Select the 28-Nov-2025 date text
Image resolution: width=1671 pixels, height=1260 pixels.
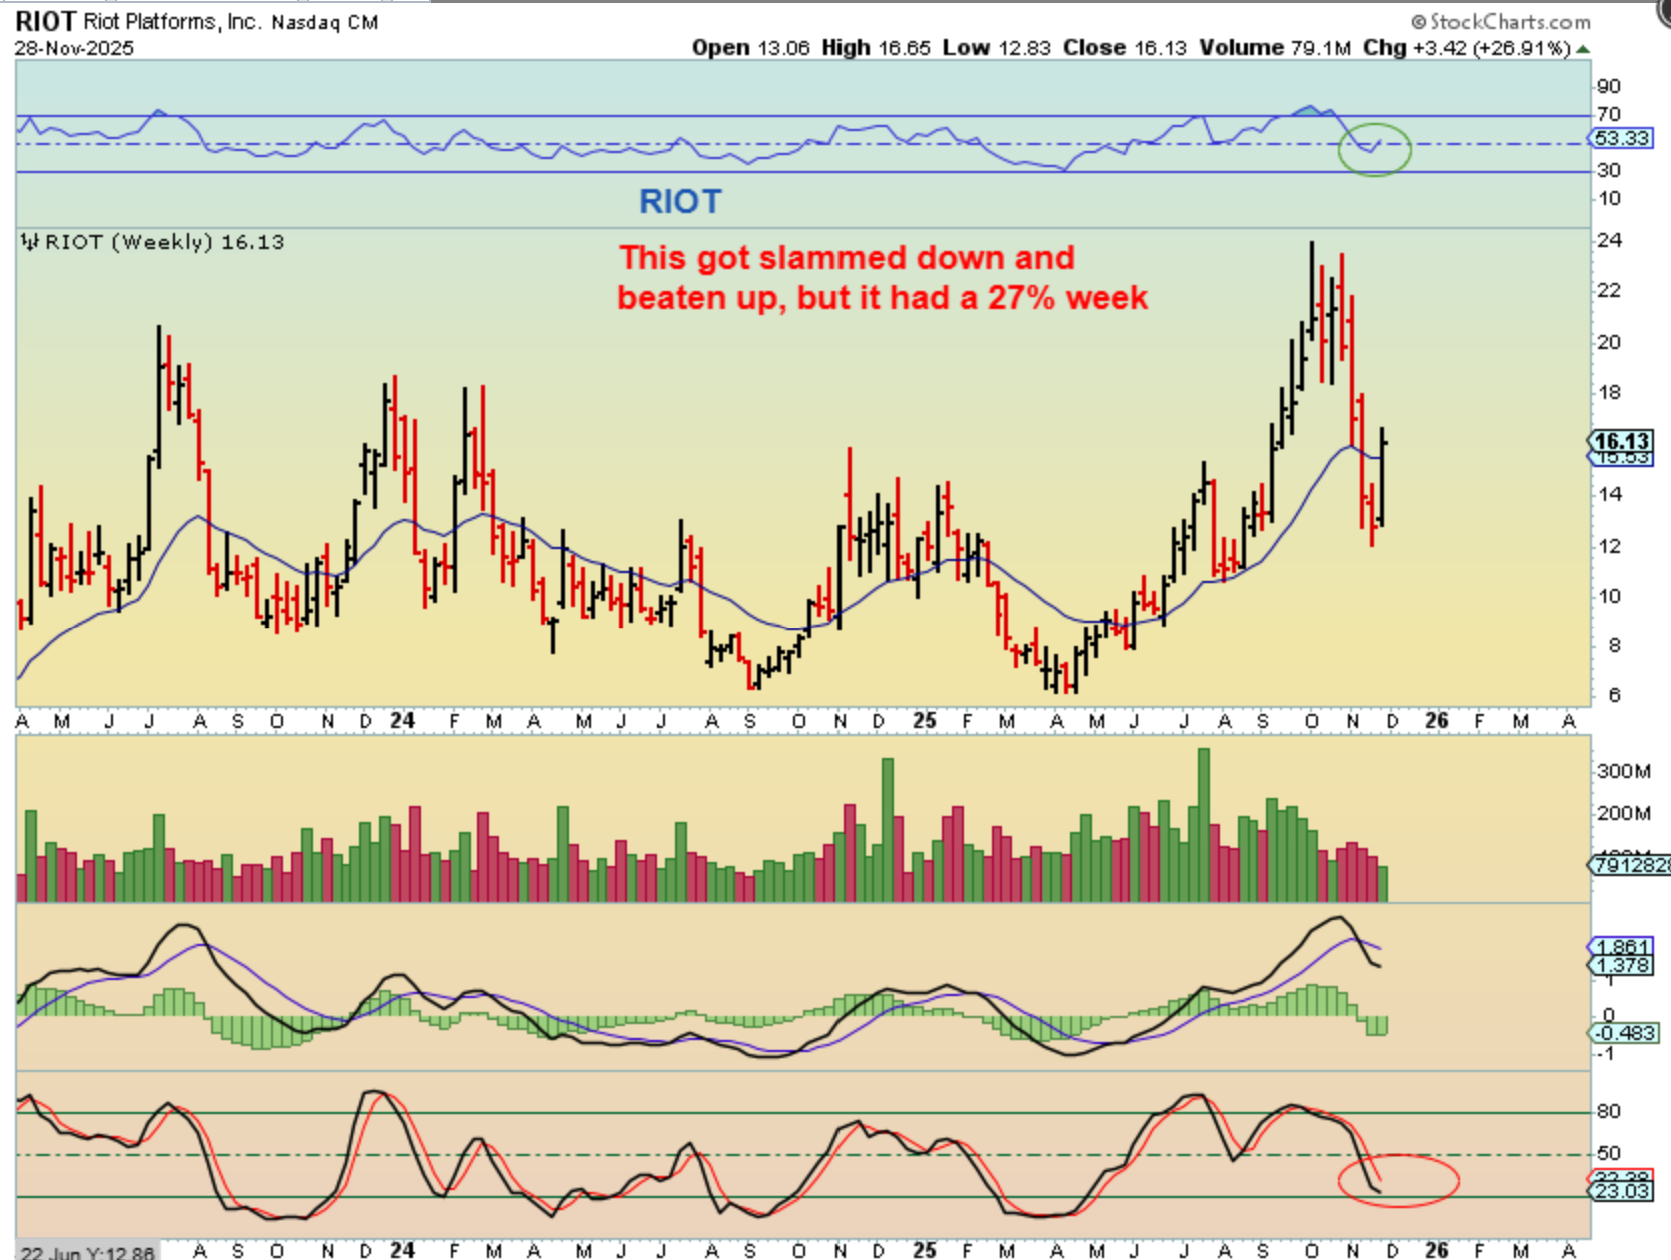[74, 48]
